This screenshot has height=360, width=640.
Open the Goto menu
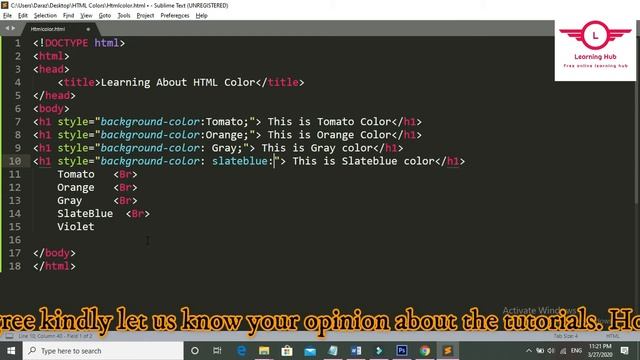105,16
